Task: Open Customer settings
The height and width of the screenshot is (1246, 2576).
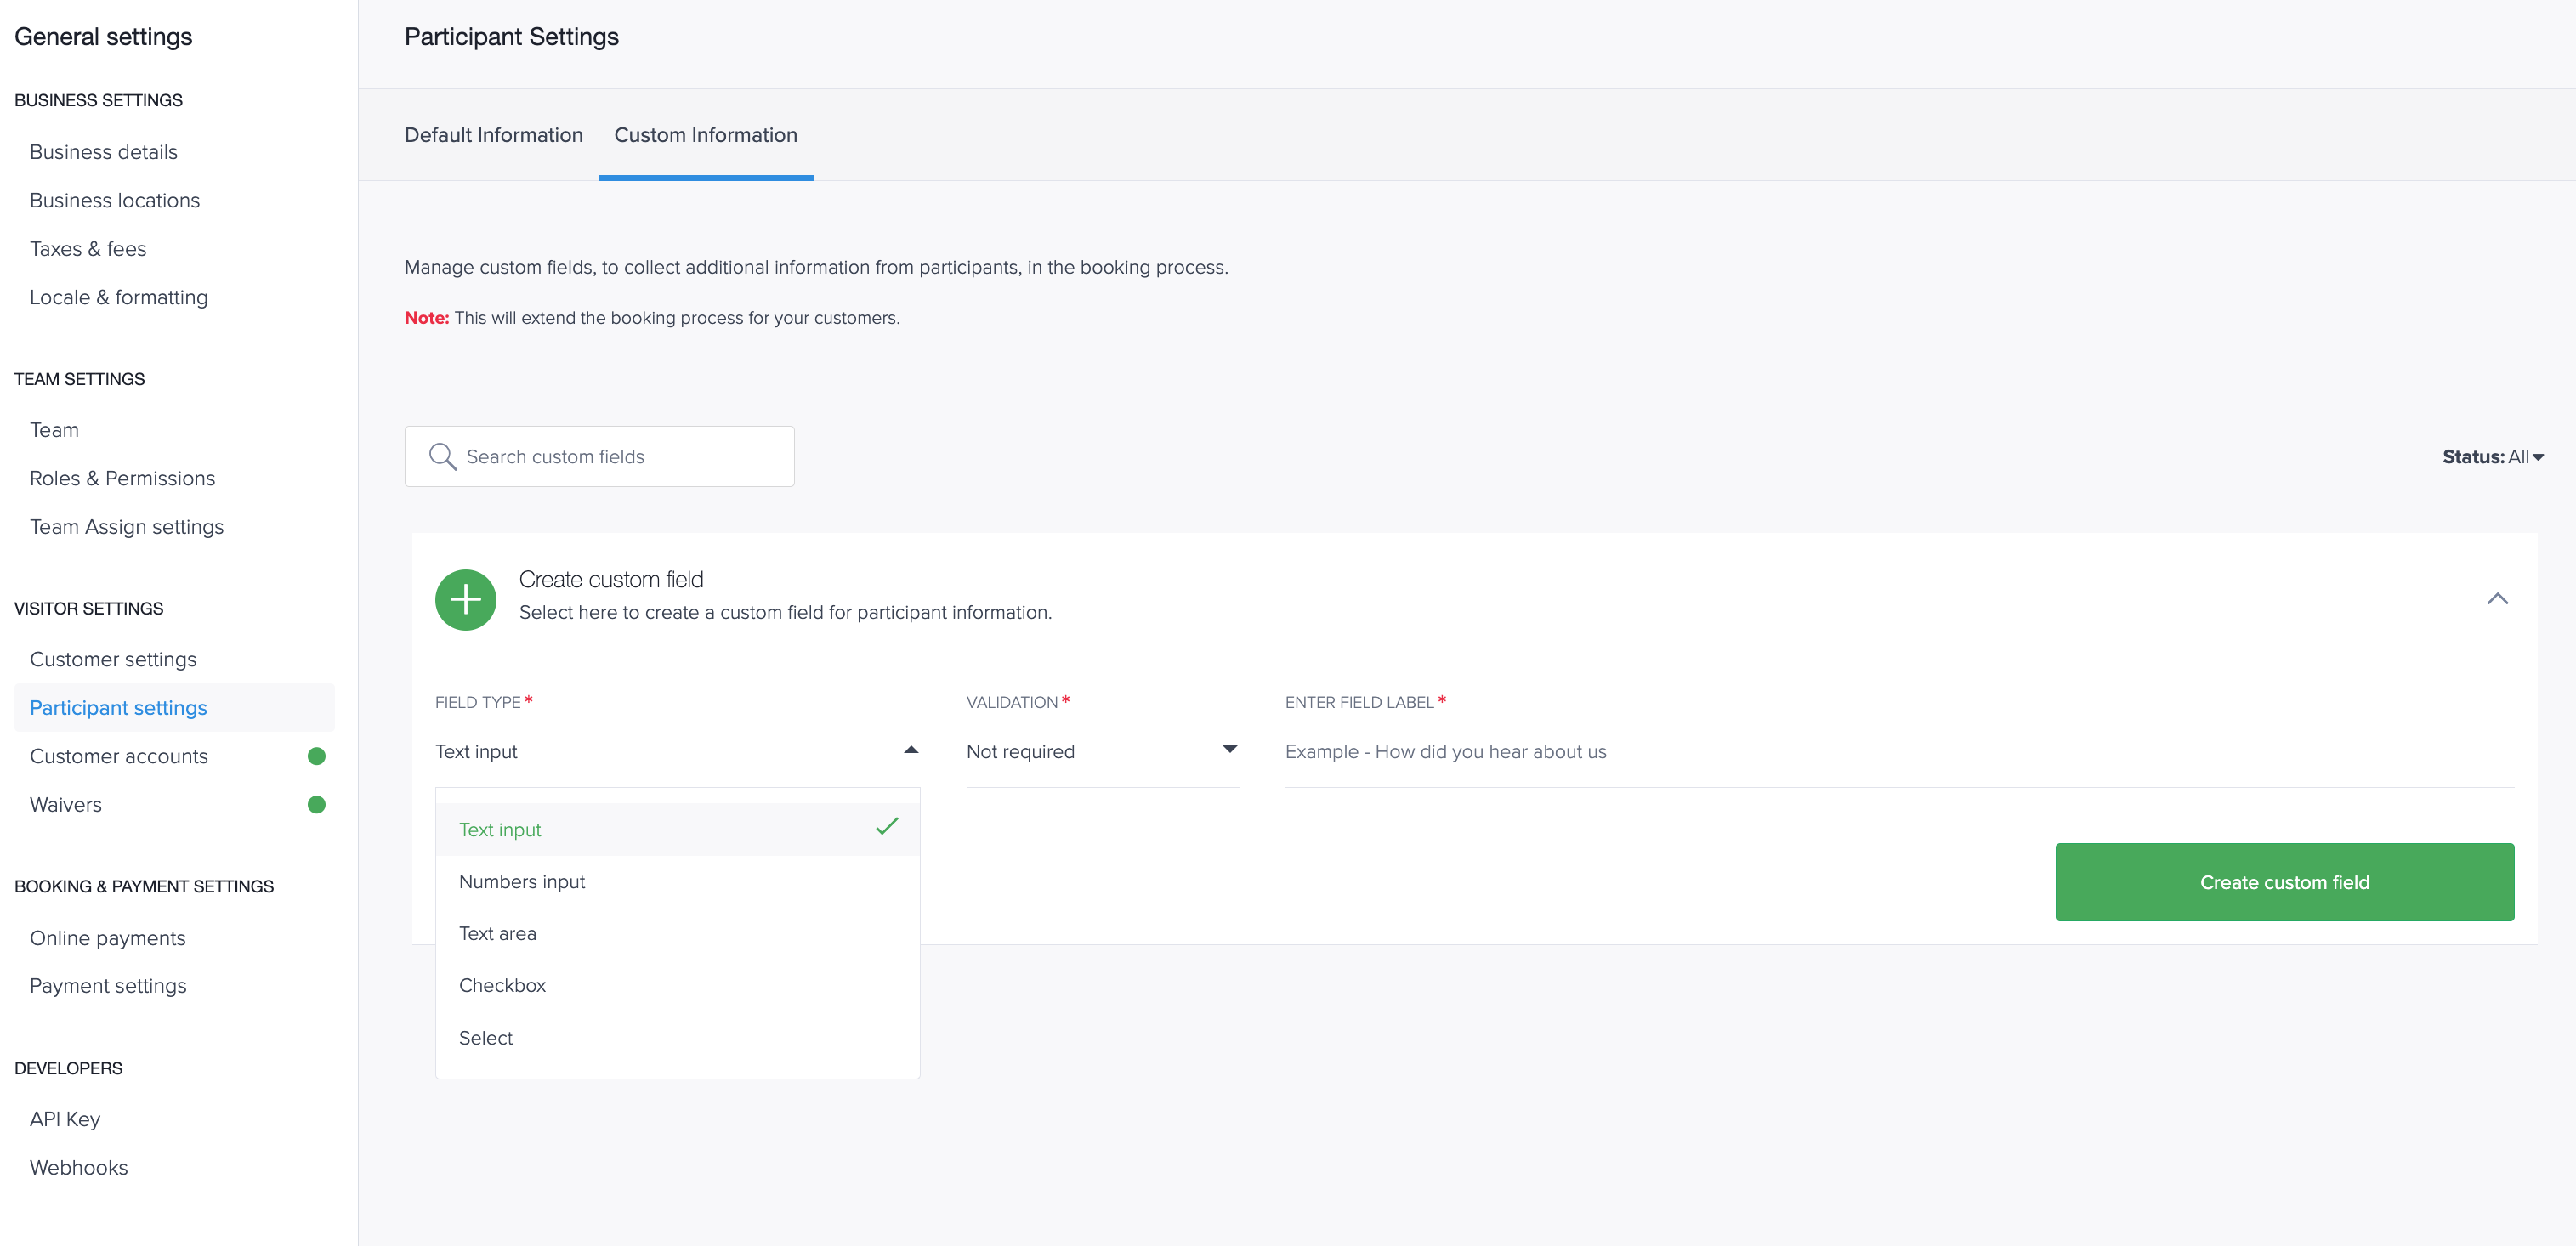Action: click(113, 659)
